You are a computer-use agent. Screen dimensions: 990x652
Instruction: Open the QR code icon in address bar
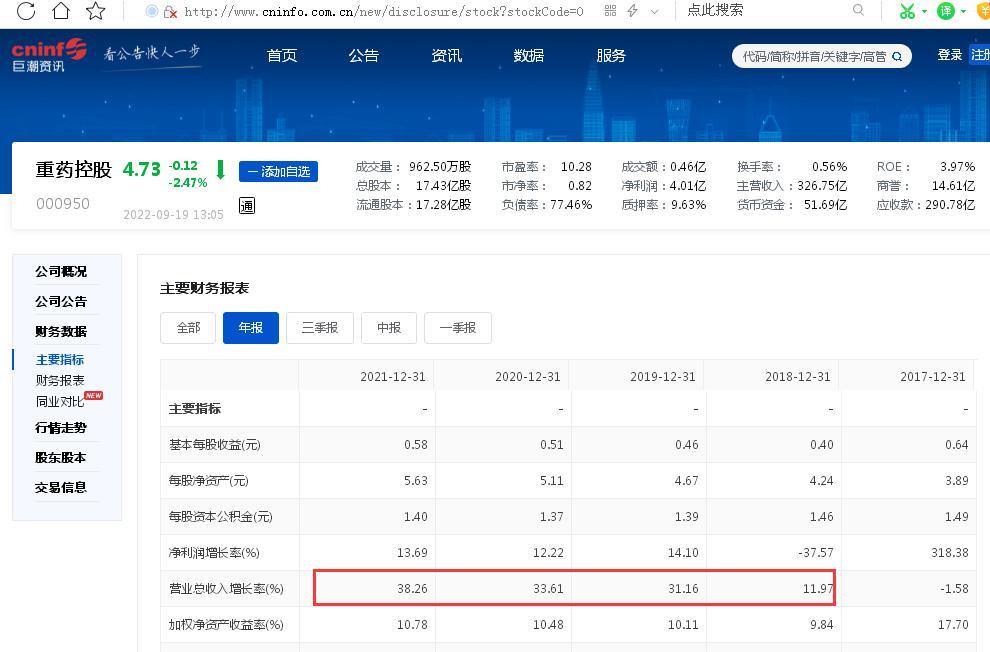coord(610,11)
